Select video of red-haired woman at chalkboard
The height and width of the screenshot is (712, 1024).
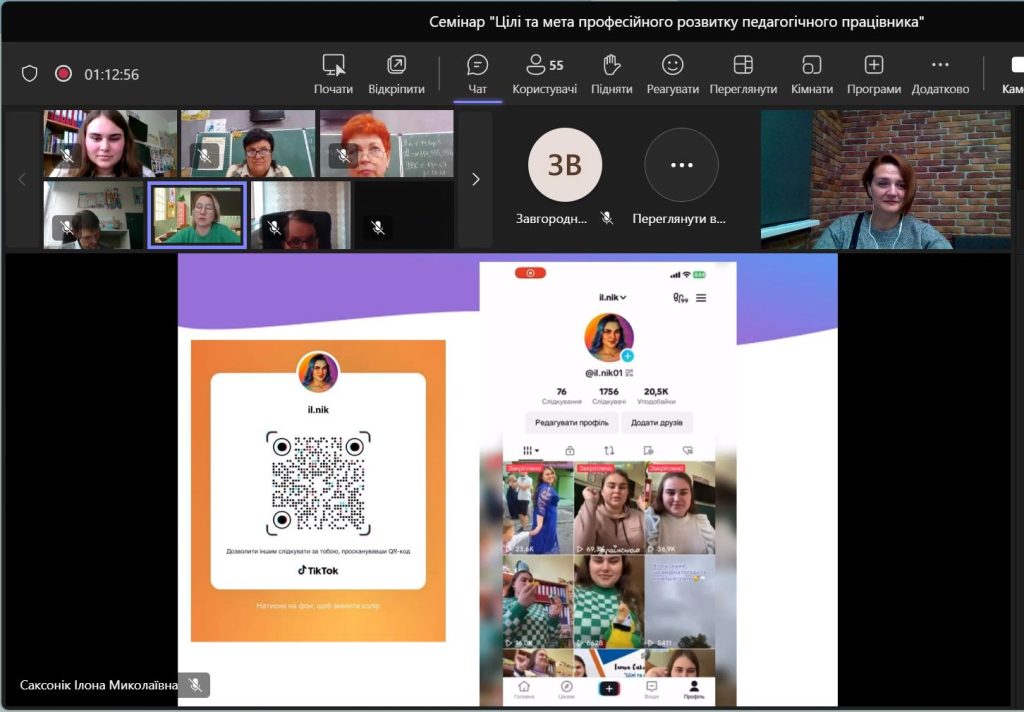coord(386,143)
